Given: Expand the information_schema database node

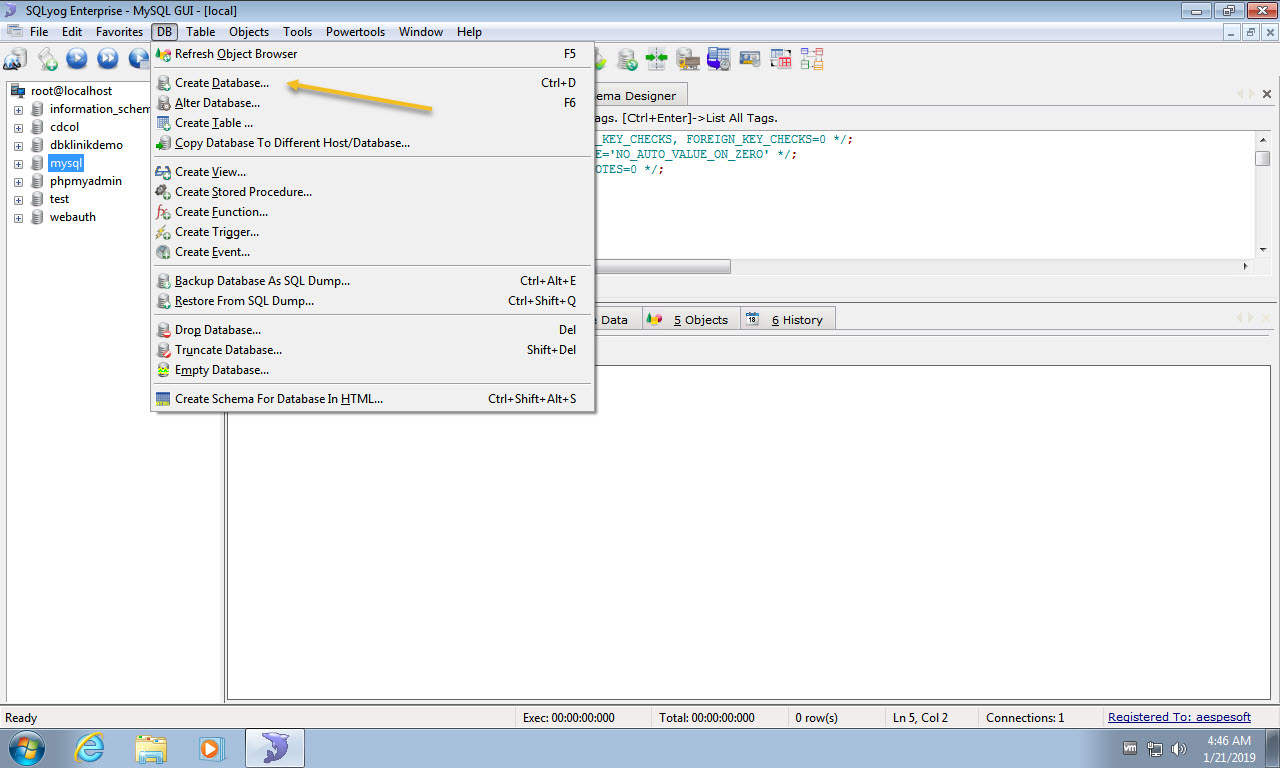Looking at the screenshot, I should tap(18, 109).
